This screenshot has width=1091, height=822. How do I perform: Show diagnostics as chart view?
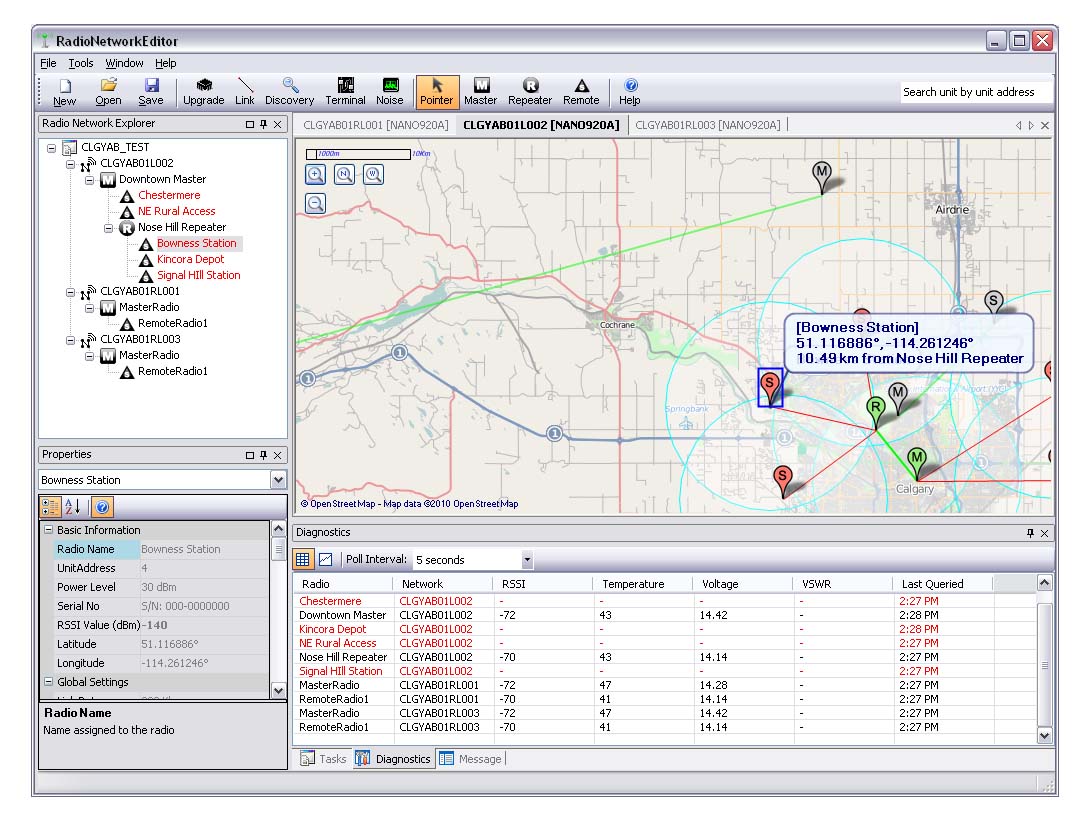coord(326,559)
